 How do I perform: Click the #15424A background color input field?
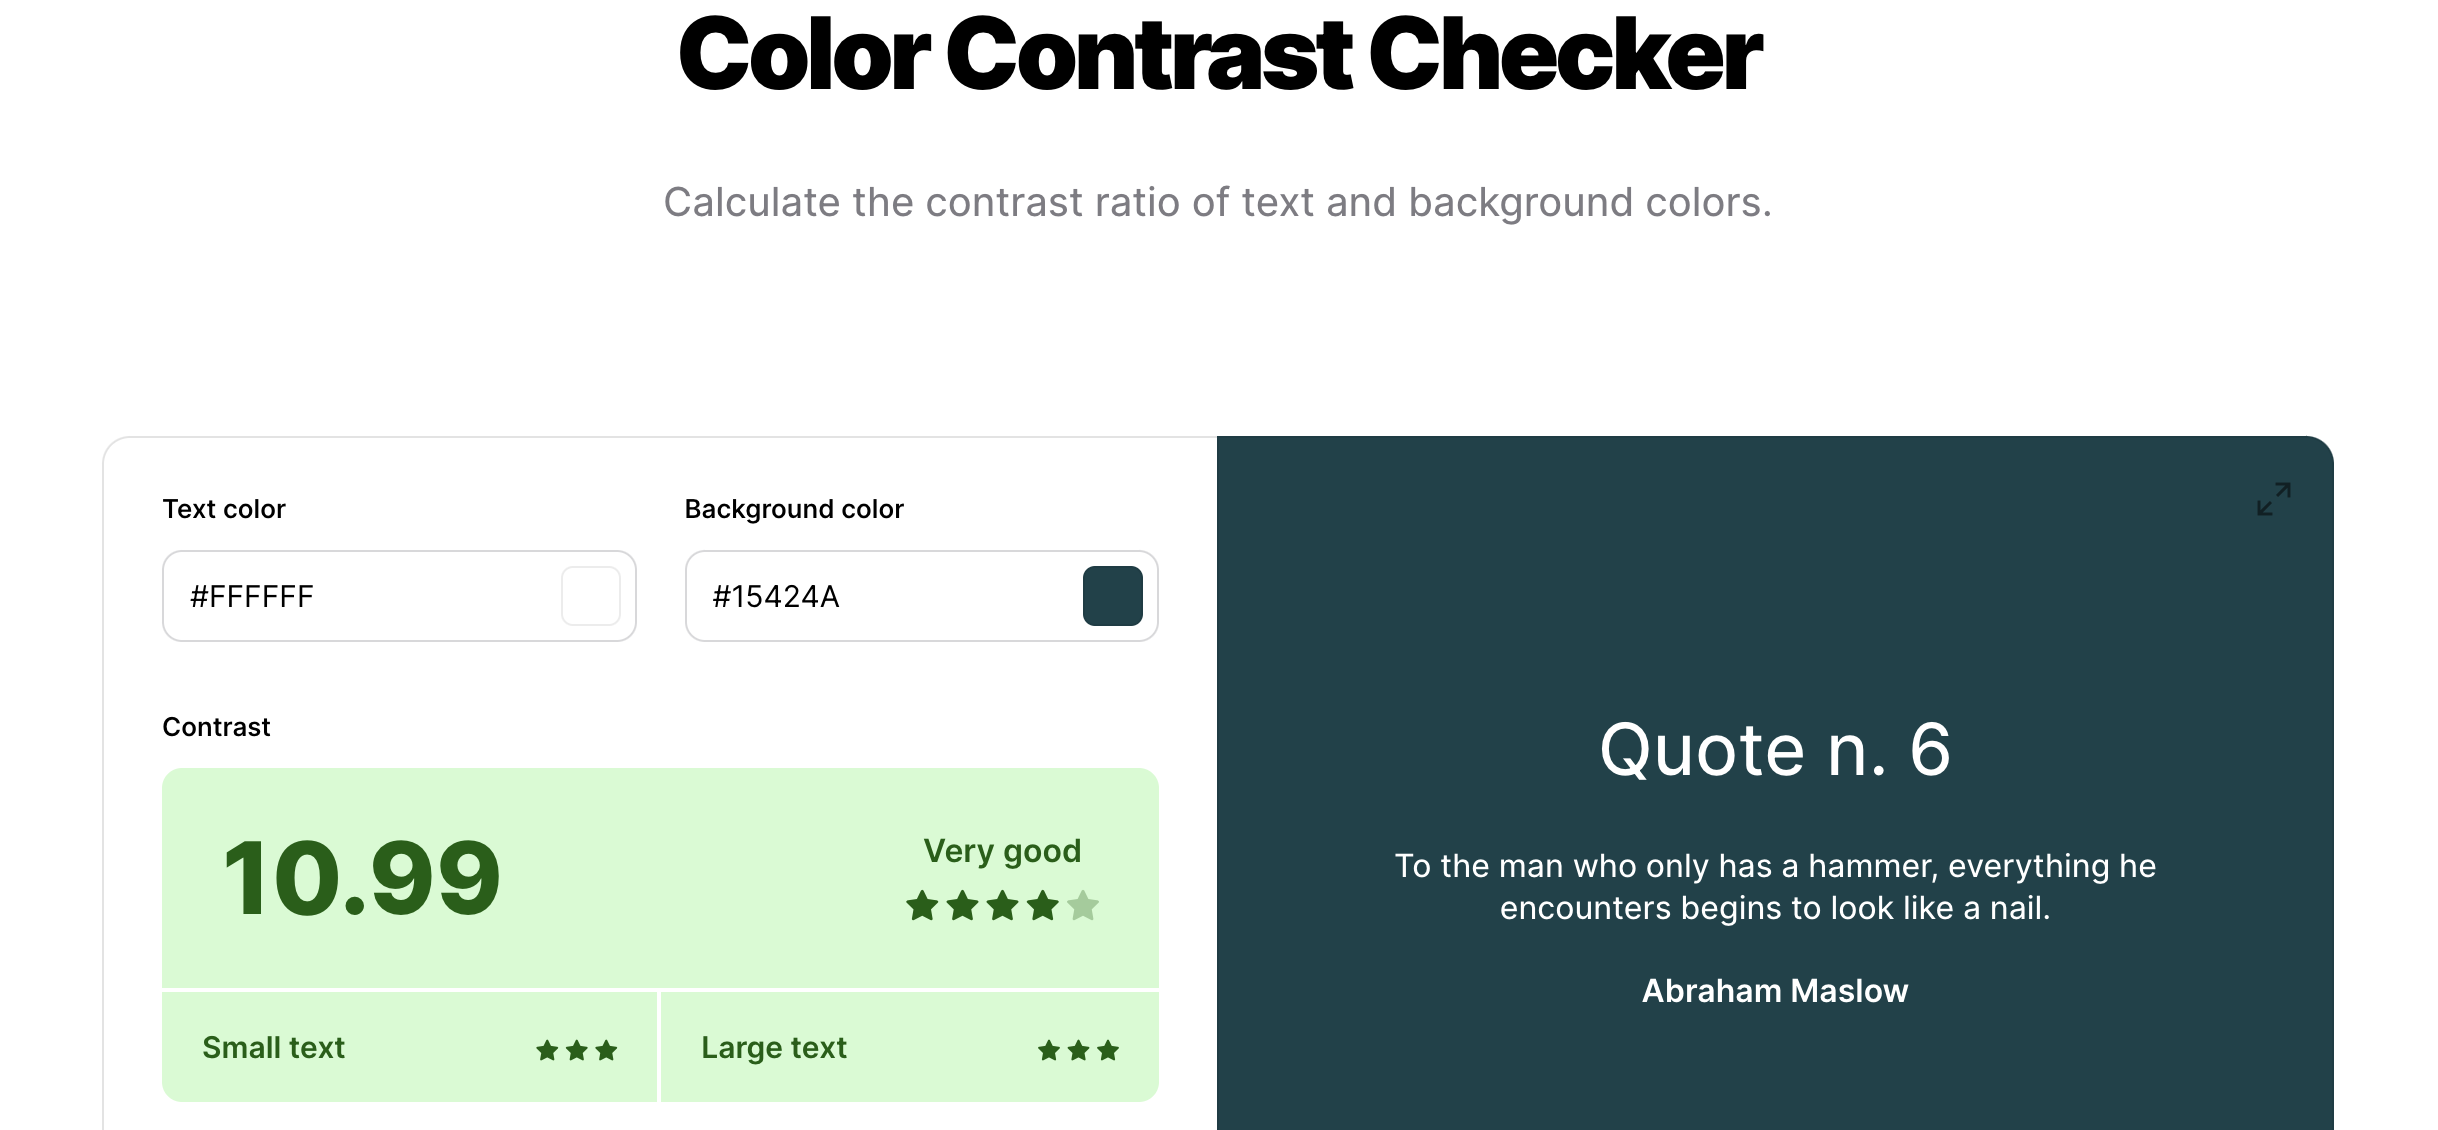pos(921,596)
